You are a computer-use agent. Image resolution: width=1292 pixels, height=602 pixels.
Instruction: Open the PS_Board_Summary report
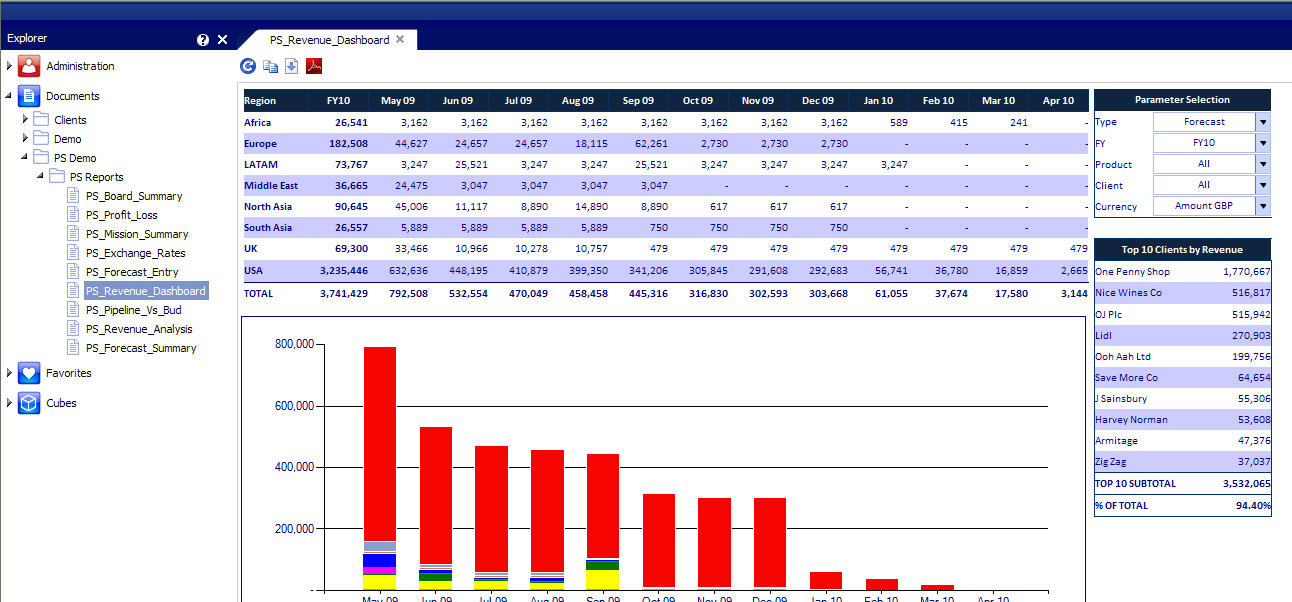click(x=134, y=196)
